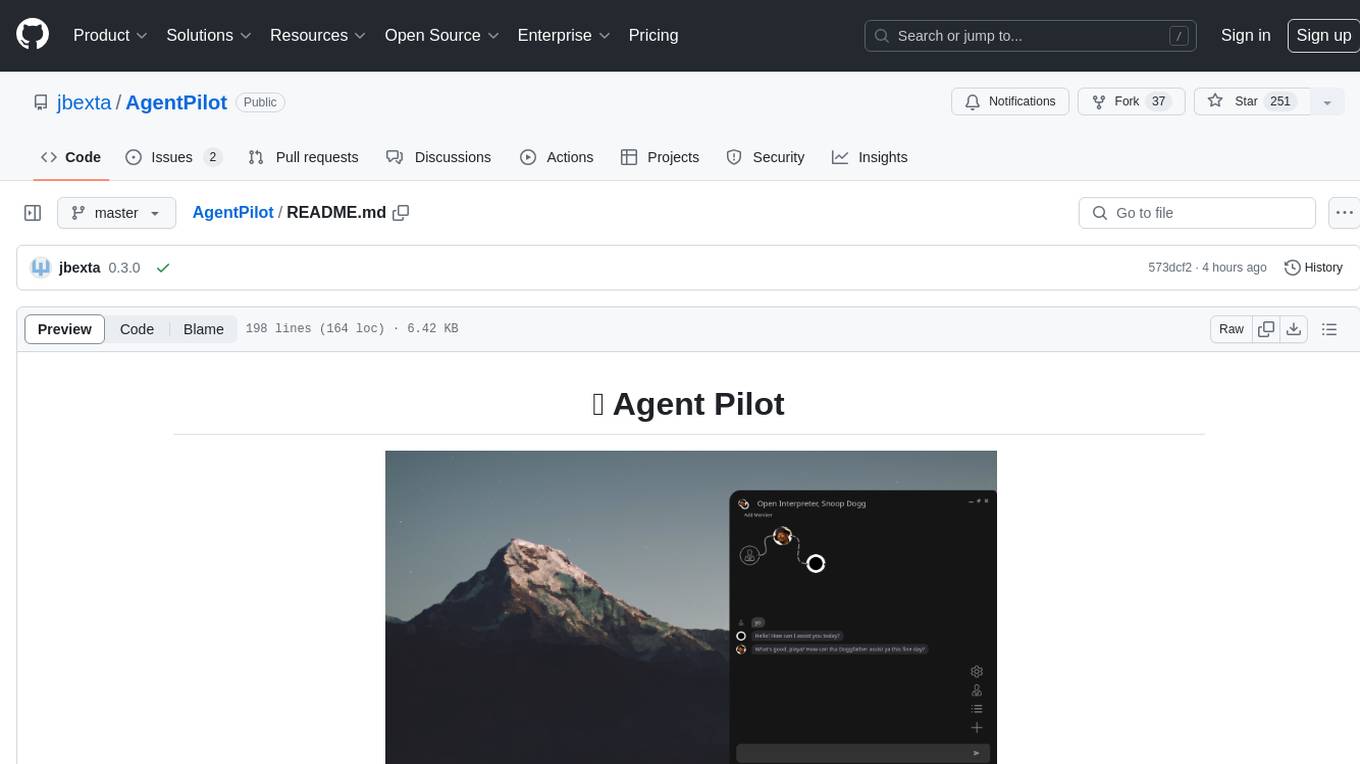Expand the Open Source menu
Image resolution: width=1360 pixels, height=764 pixels.
coord(442,35)
